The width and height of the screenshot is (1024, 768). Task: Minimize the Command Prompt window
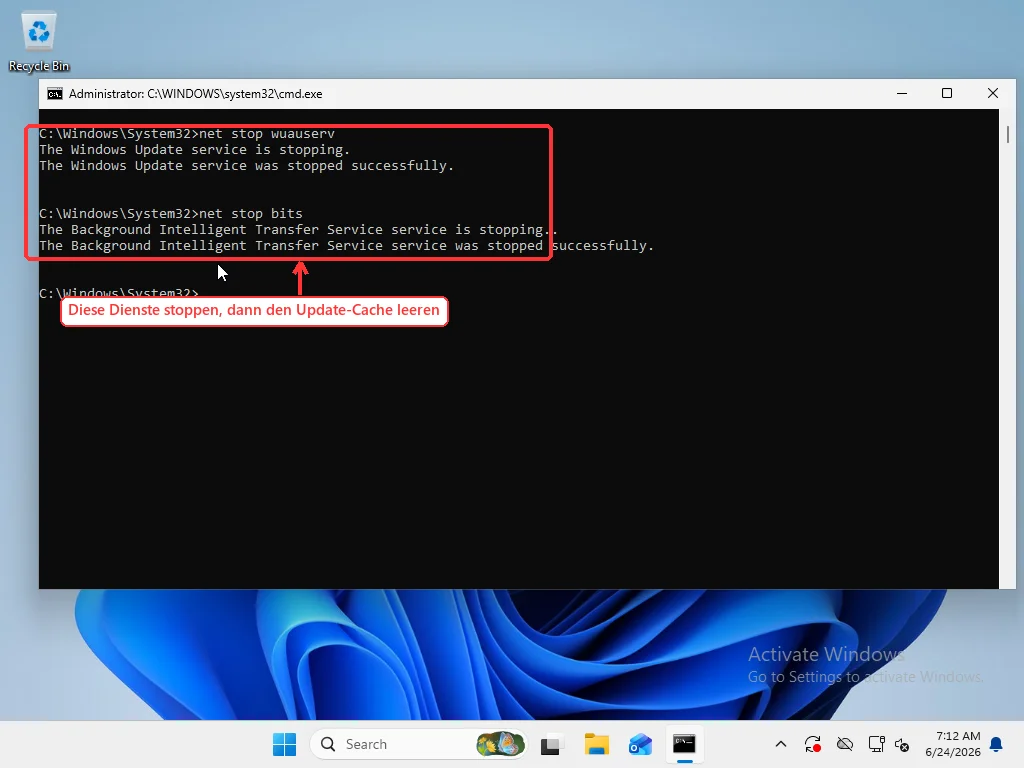[902, 93]
